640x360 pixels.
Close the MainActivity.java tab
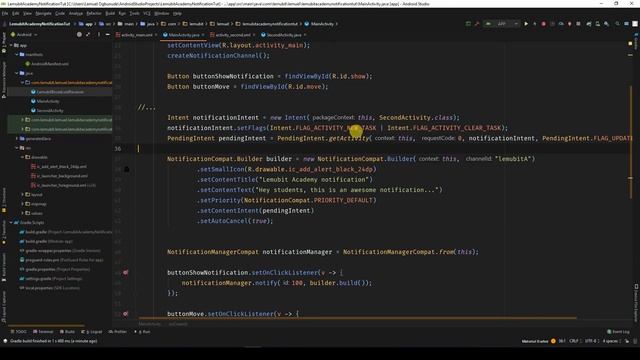203,35
